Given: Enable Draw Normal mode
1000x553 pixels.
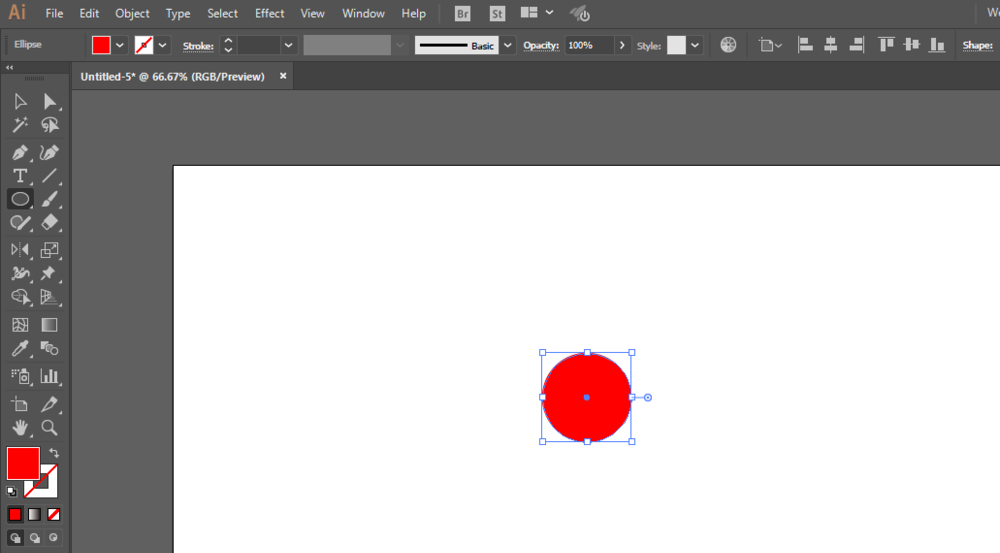Looking at the screenshot, I should (15, 538).
